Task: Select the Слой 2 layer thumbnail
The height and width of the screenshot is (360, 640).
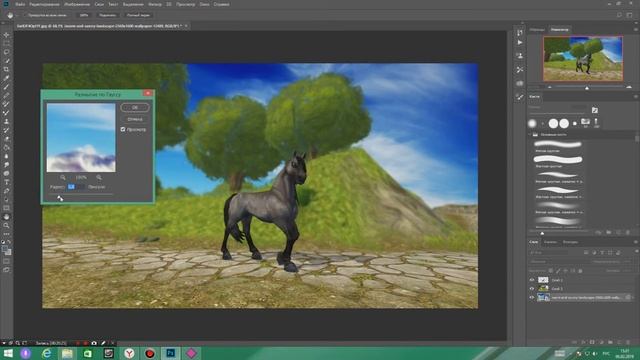Action: point(543,280)
